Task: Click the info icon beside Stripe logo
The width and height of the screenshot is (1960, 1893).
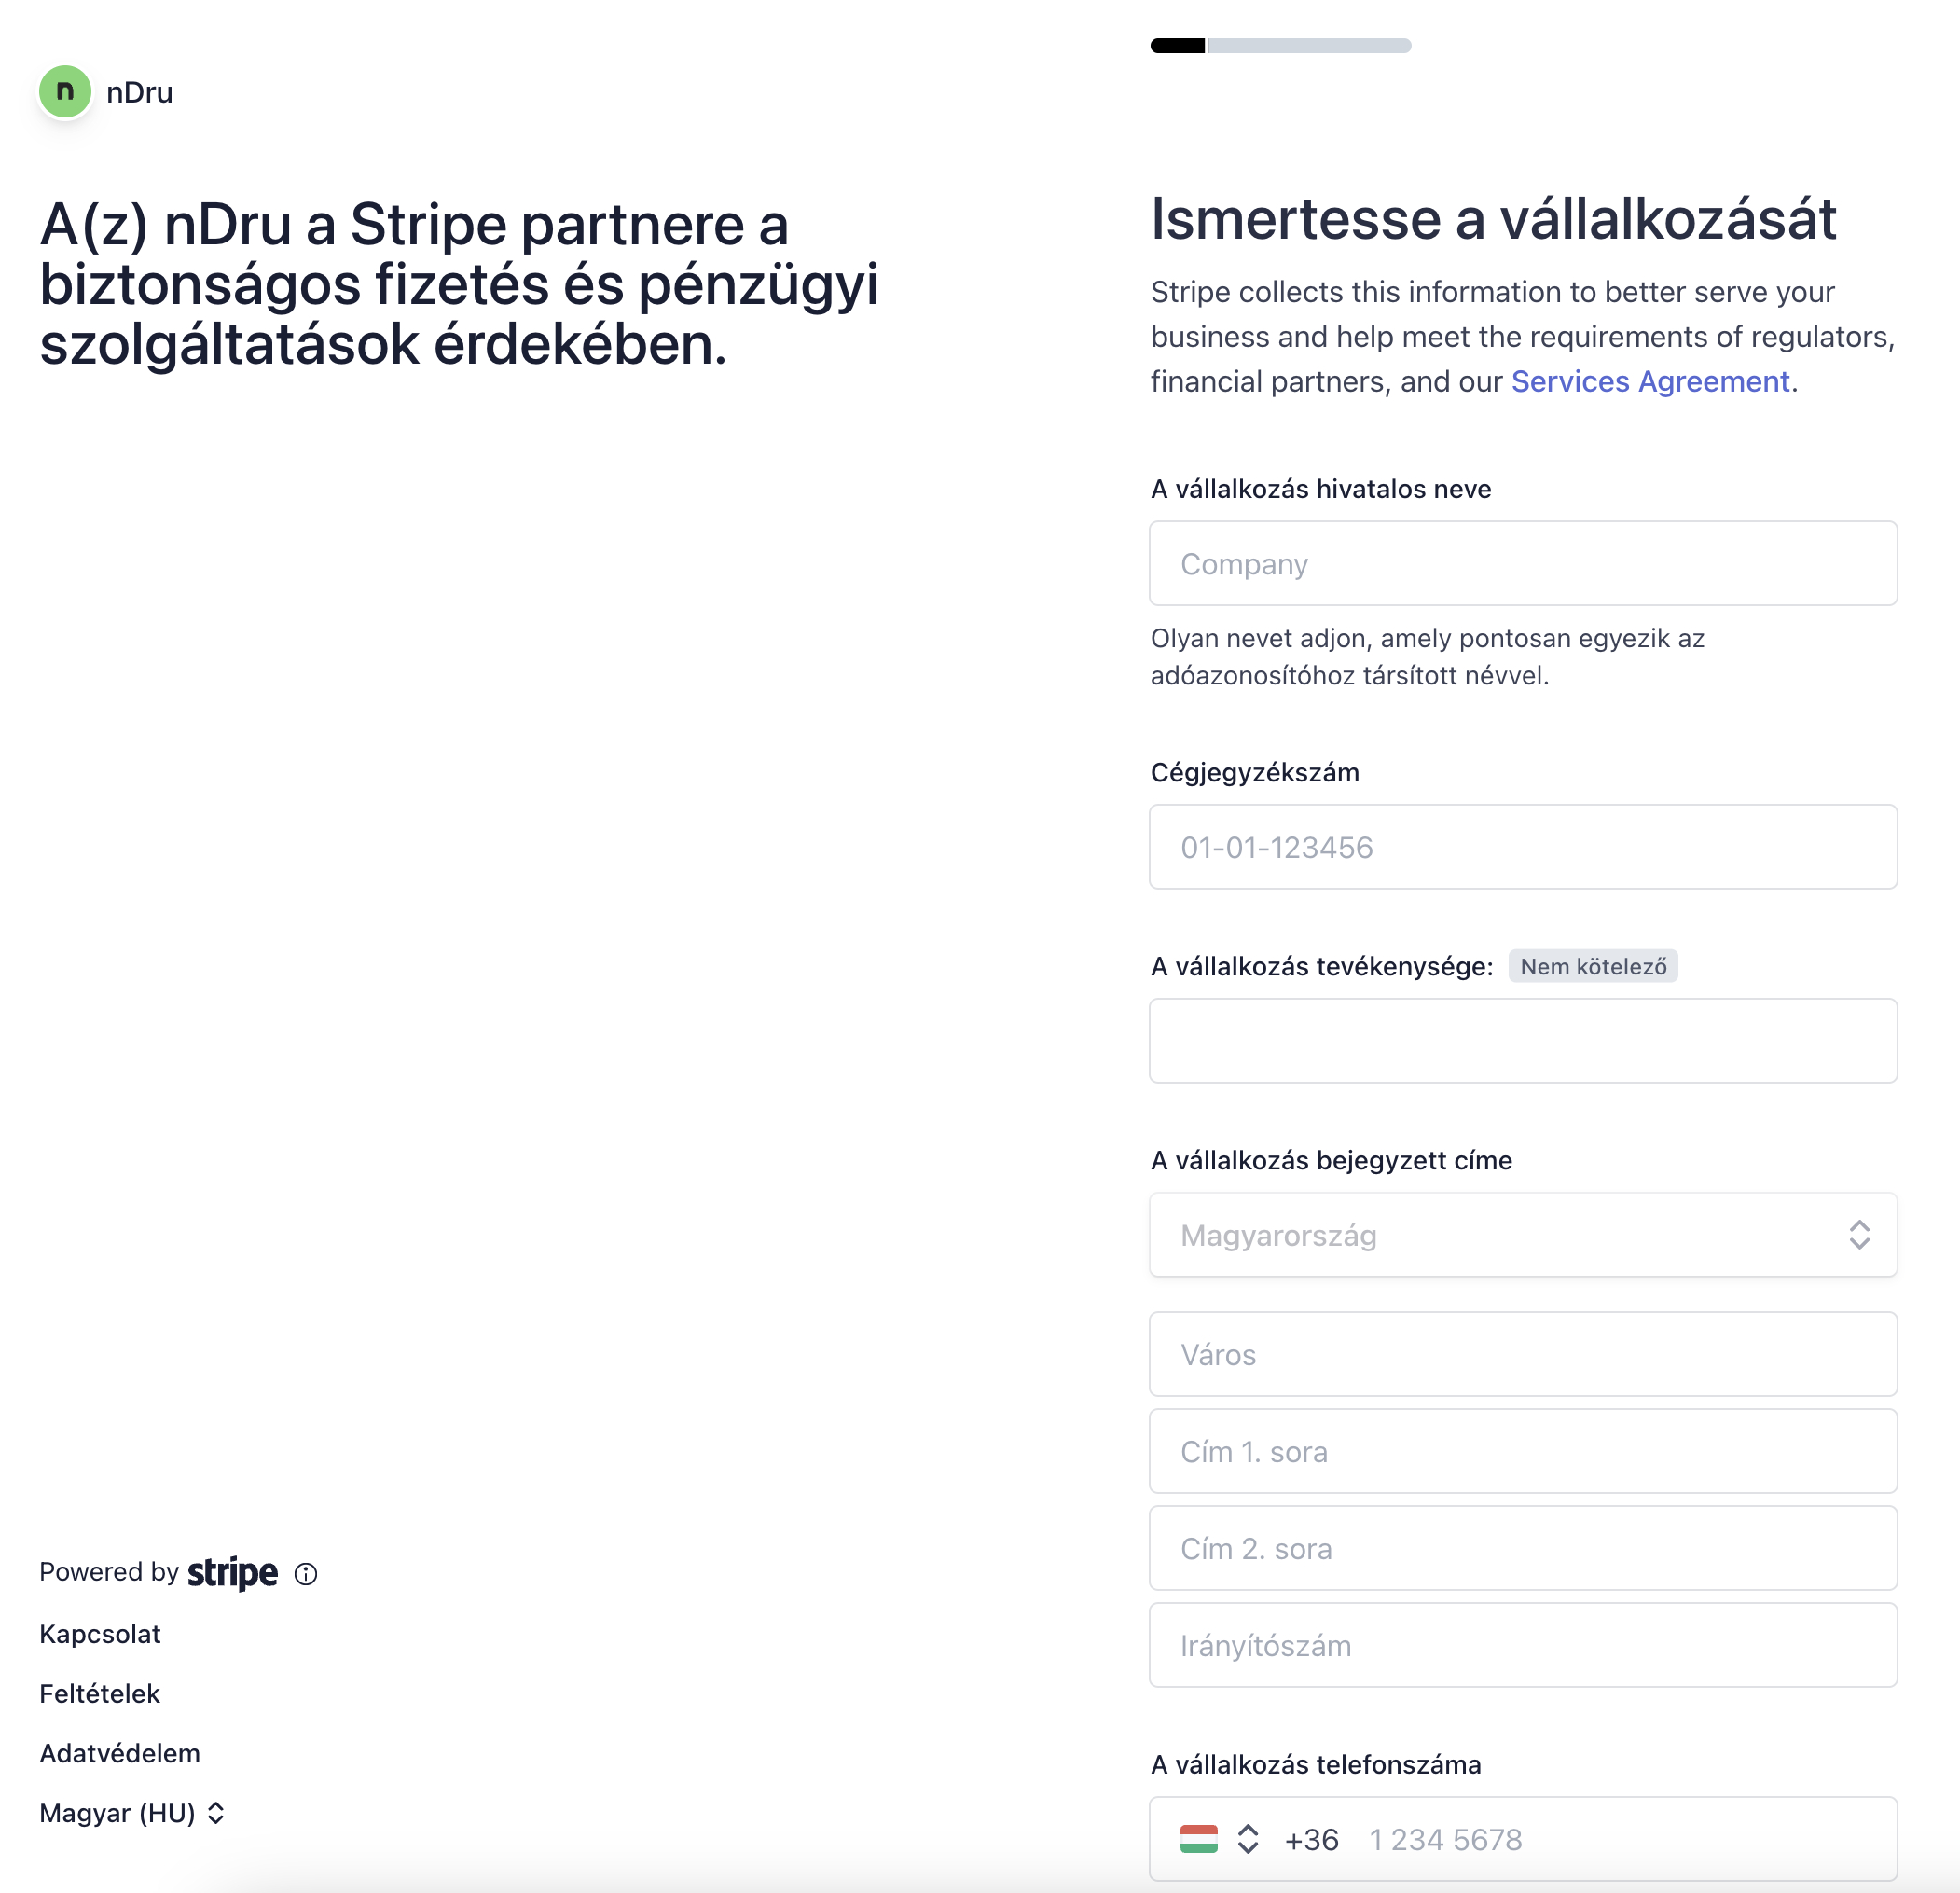Action: (306, 1574)
